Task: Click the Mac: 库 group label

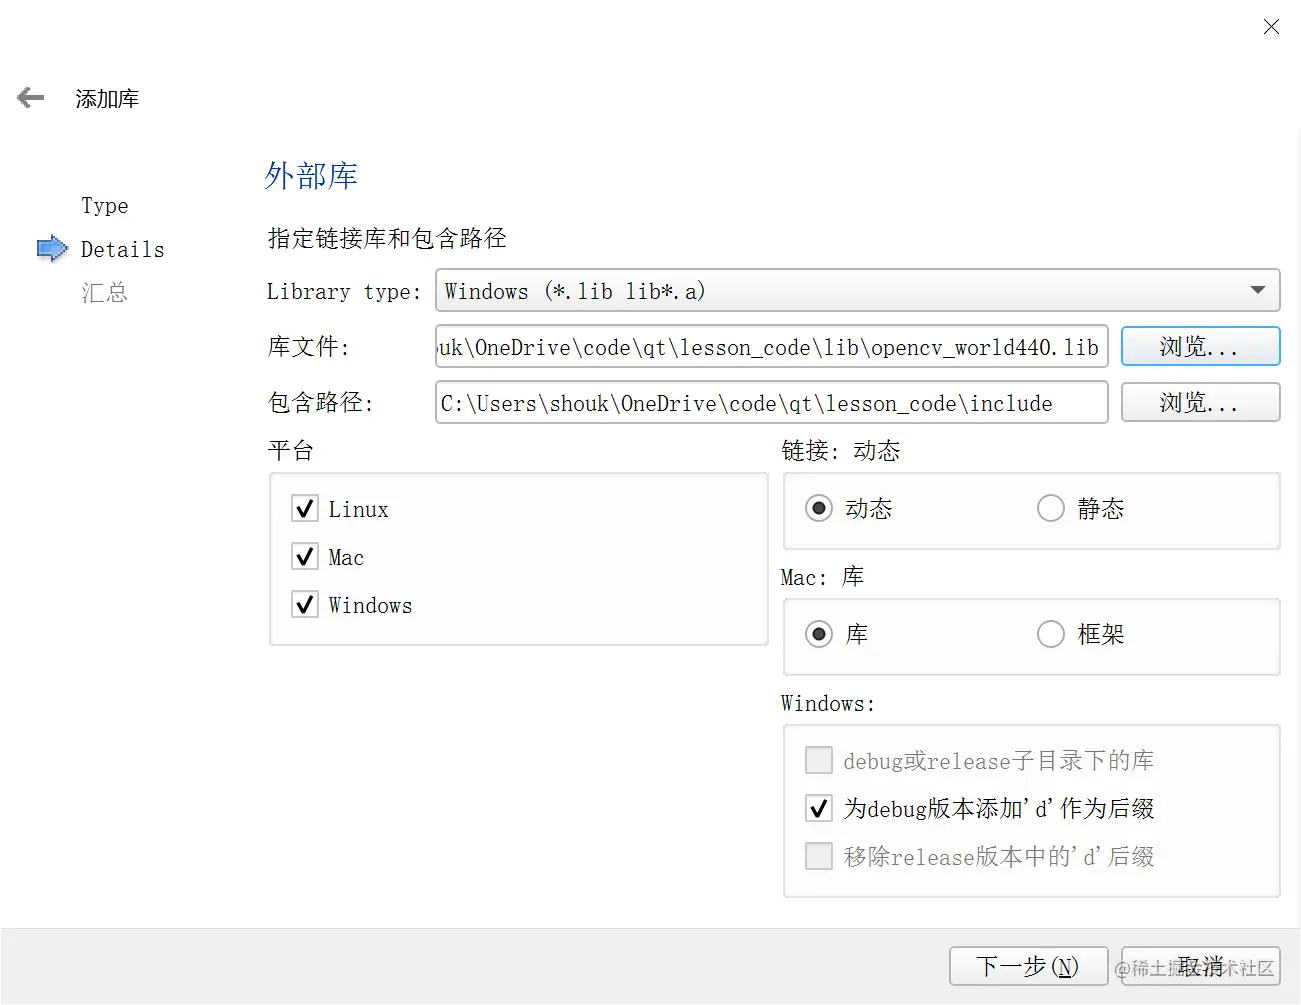Action: pyautogui.click(x=822, y=577)
